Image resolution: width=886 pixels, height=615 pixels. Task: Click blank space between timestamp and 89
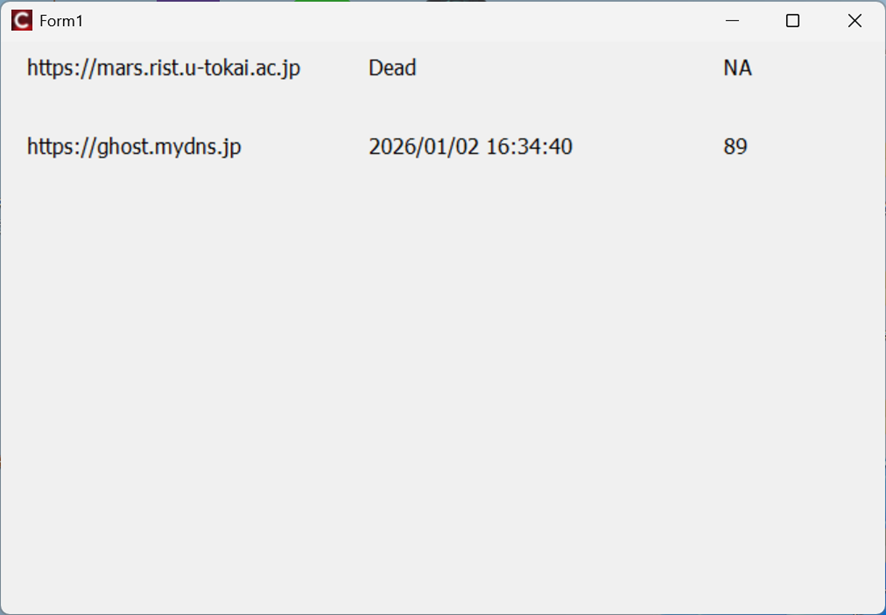click(648, 147)
